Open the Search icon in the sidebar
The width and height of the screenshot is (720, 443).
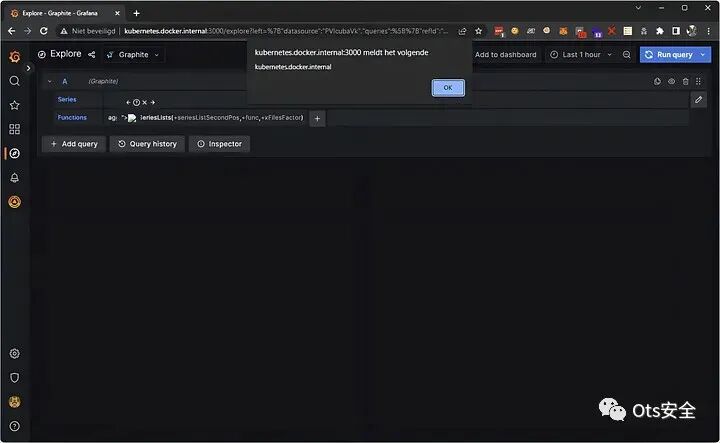coord(15,81)
